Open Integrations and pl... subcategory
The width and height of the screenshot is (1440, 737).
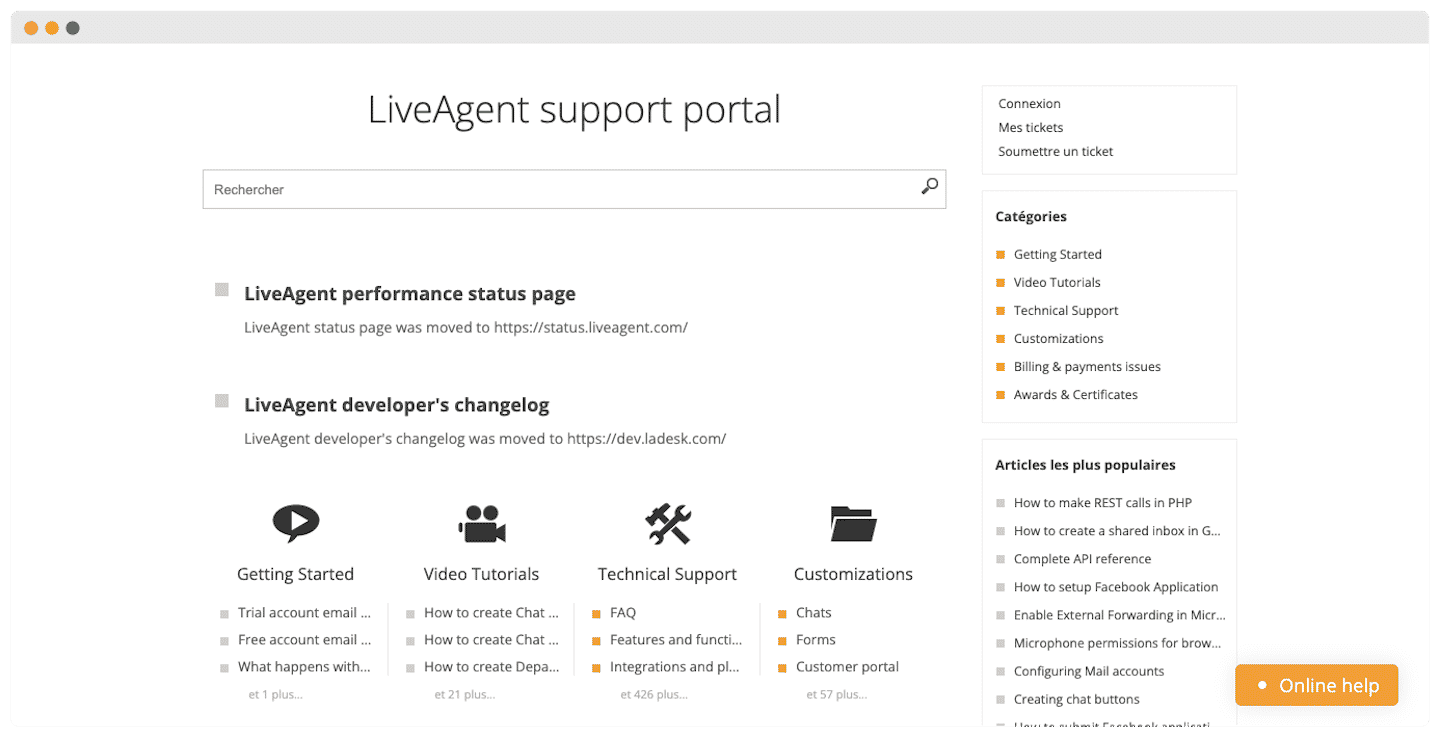pos(675,667)
